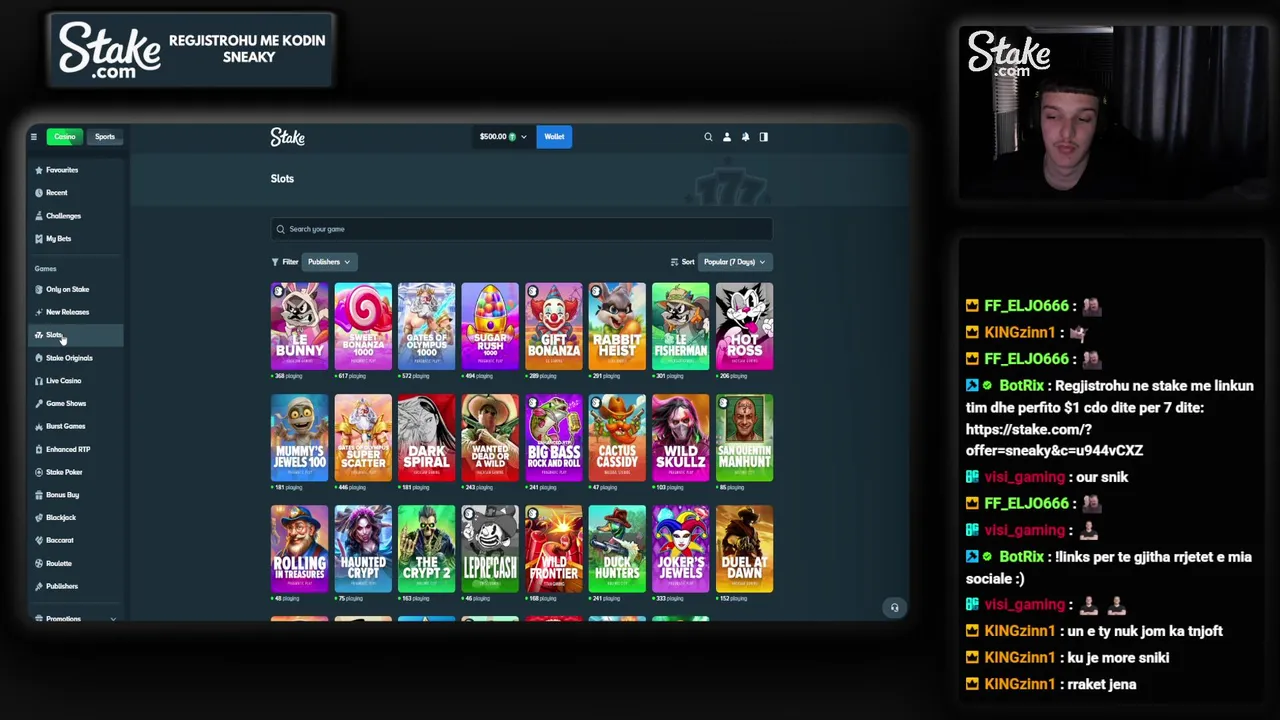Open Roulette category
This screenshot has height=720, width=1280.
pyautogui.click(x=76, y=563)
